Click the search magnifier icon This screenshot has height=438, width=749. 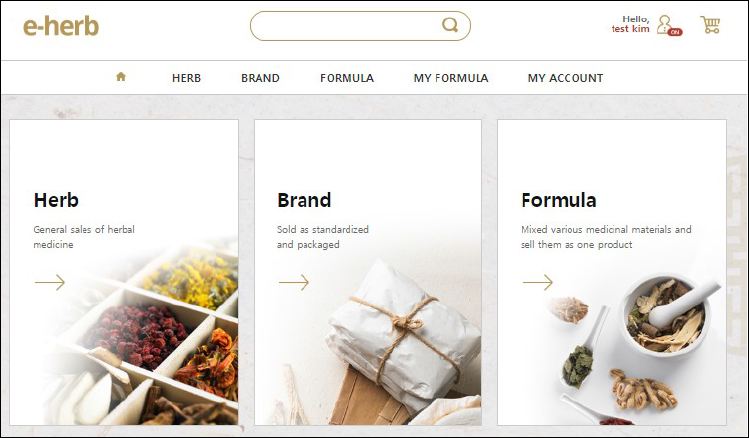point(450,25)
